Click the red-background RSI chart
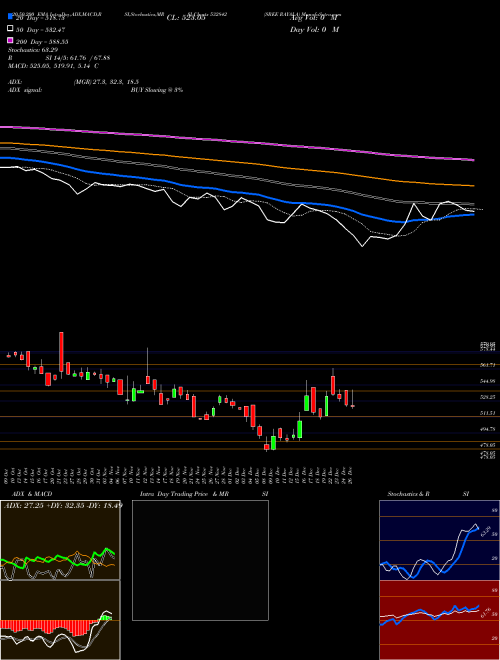The image size is (500, 660). (439, 620)
